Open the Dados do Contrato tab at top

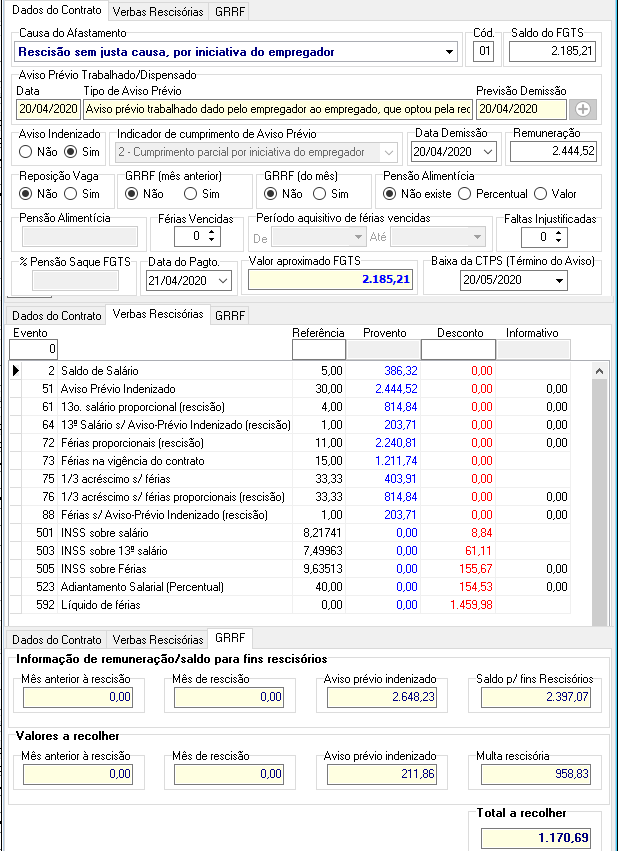pos(56,10)
